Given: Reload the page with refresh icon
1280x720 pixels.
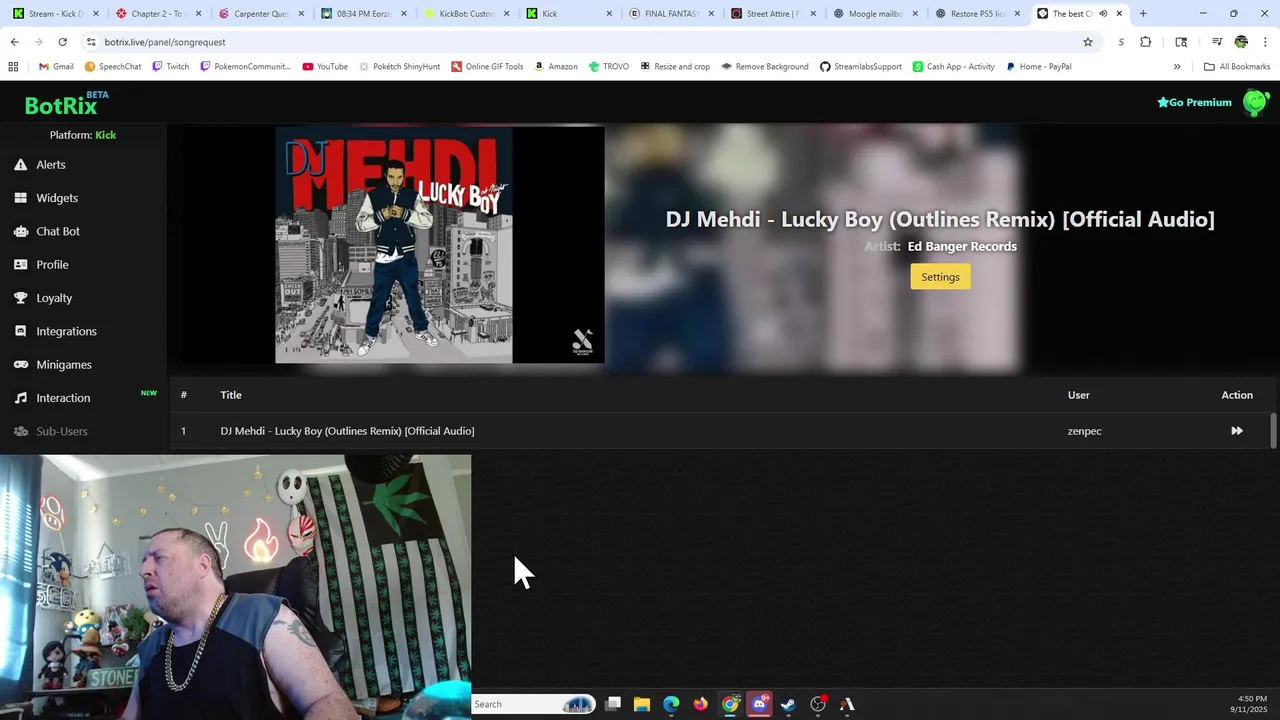Looking at the screenshot, I should pos(62,42).
